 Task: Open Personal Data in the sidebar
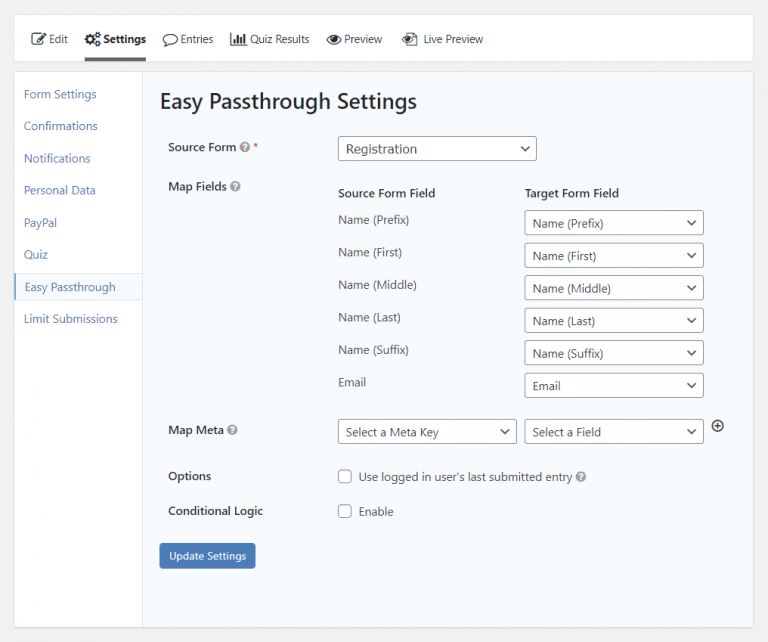point(60,190)
